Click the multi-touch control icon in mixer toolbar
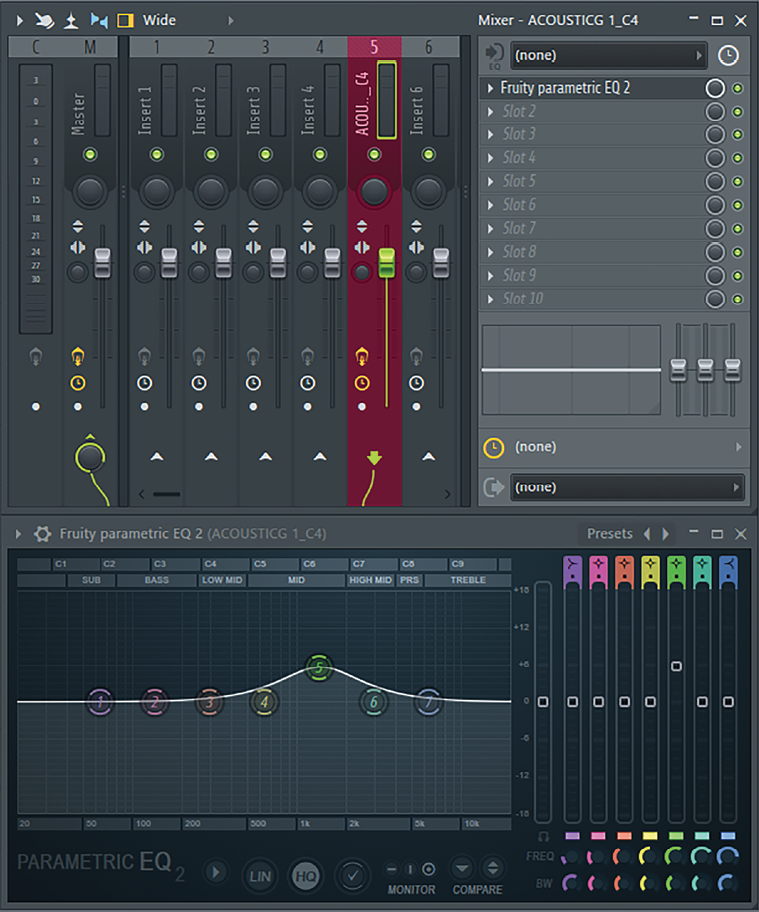The height and width of the screenshot is (912, 759). coord(45,21)
